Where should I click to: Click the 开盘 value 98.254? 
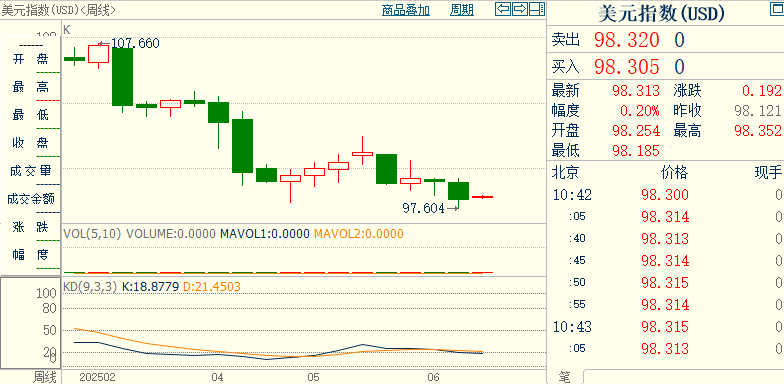point(636,131)
